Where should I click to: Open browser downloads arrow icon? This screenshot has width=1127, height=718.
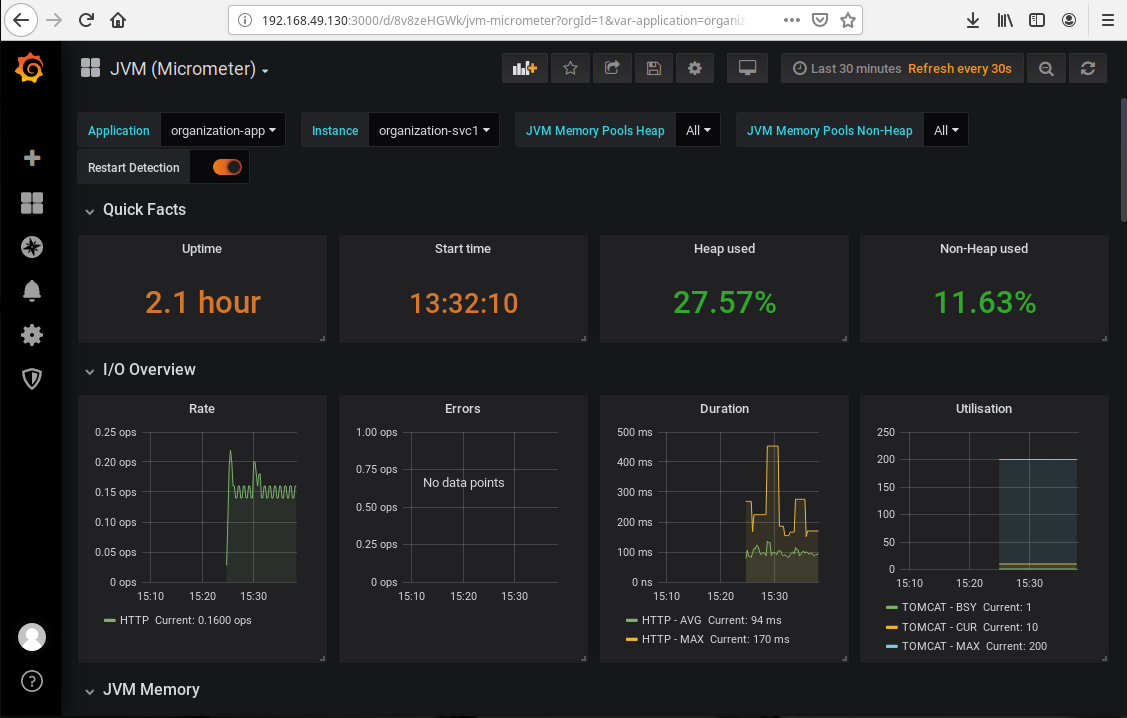click(x=972, y=20)
